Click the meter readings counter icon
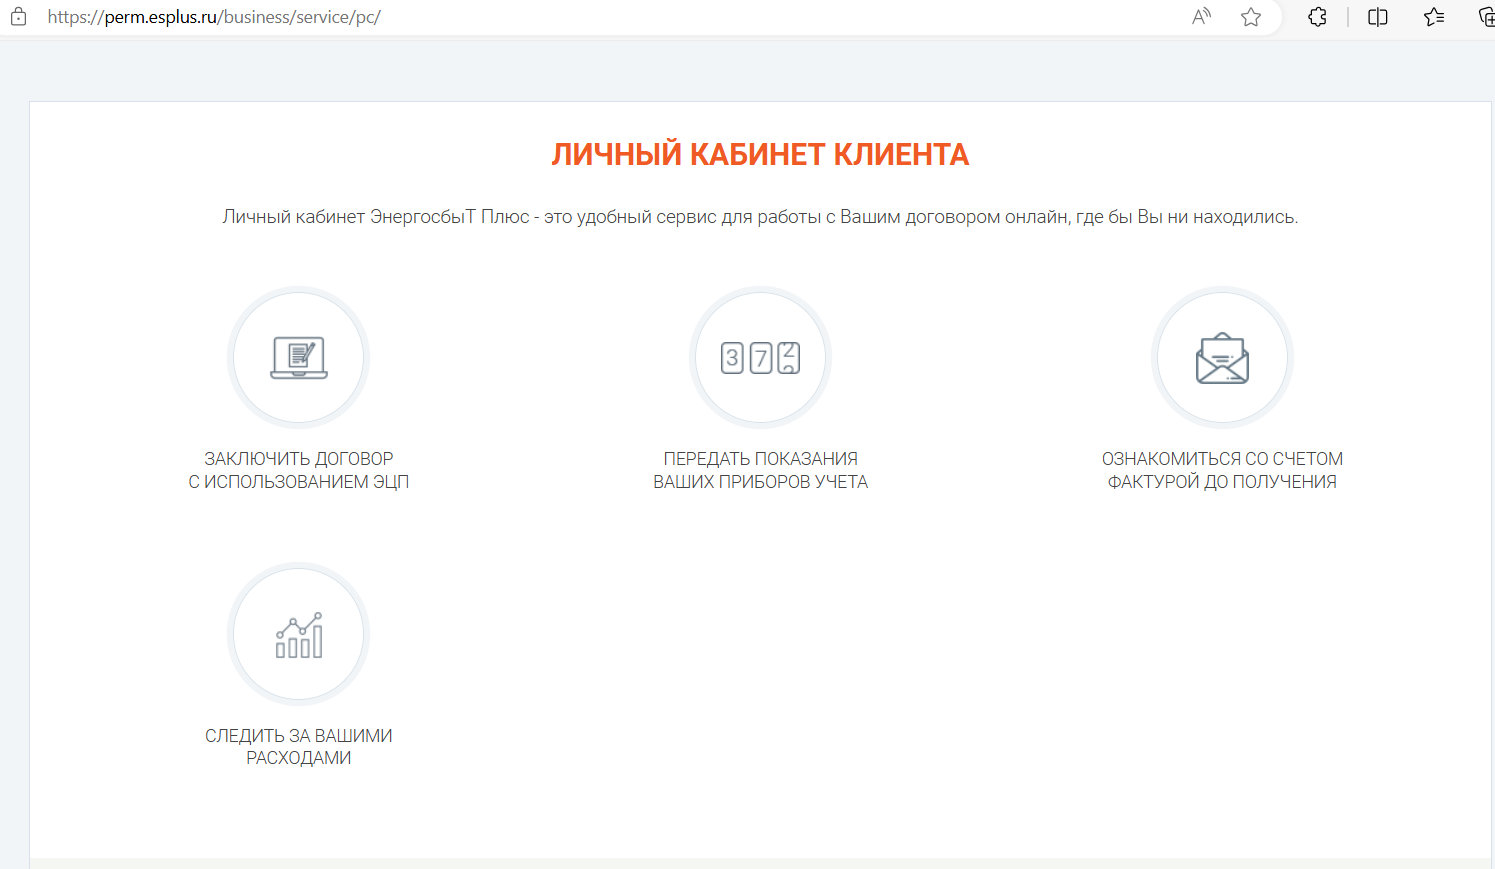The image size is (1495, 869). pyautogui.click(x=760, y=358)
